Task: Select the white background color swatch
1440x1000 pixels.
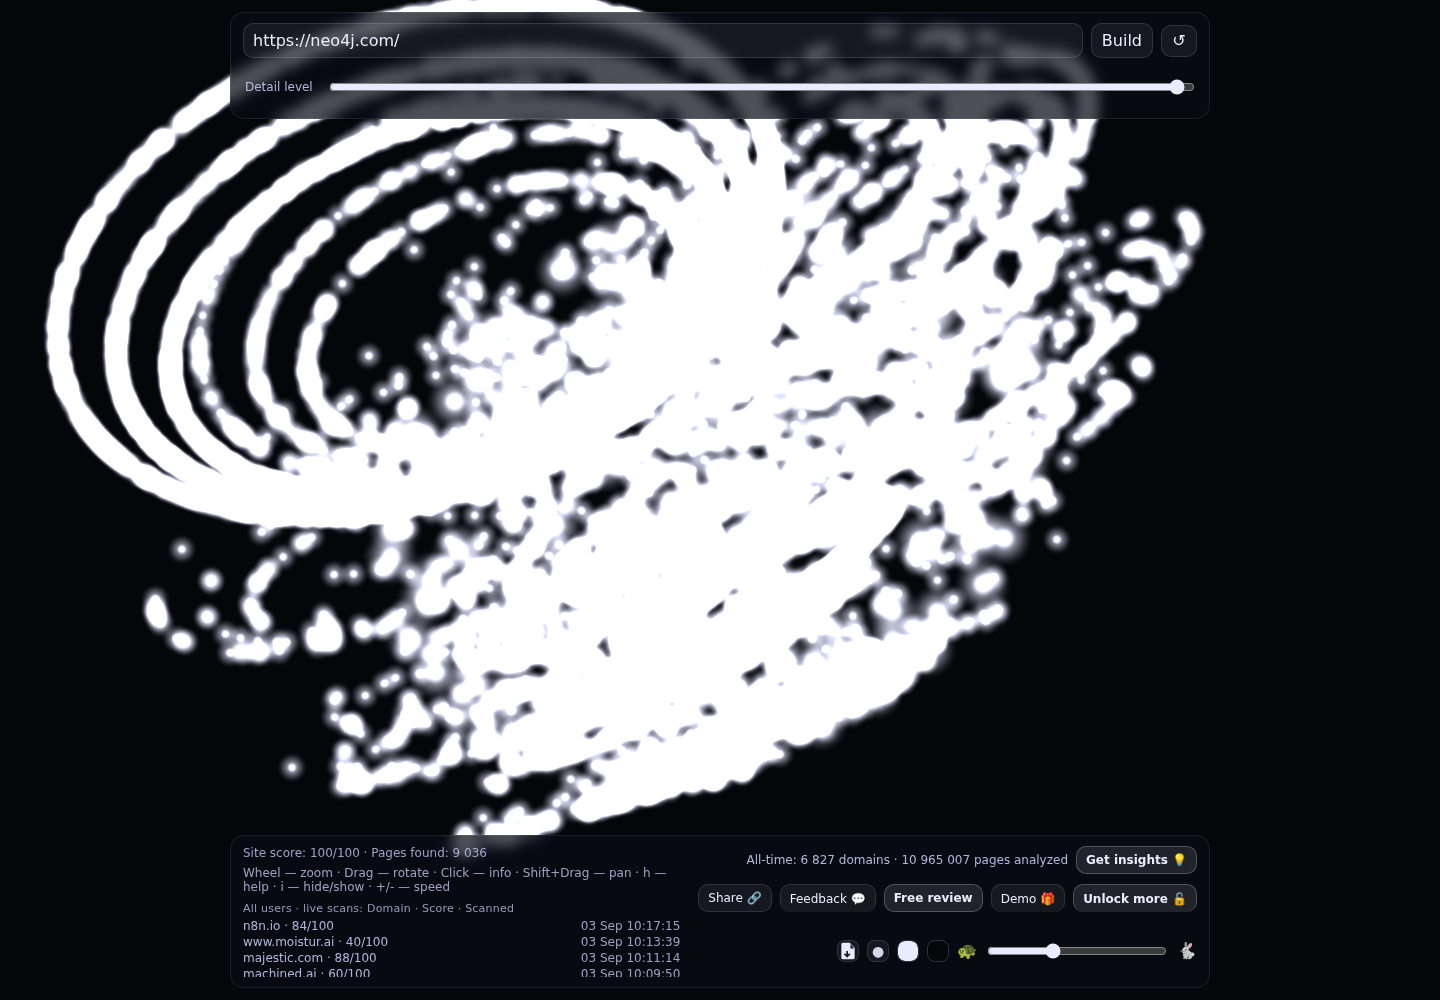Action: coord(908,951)
